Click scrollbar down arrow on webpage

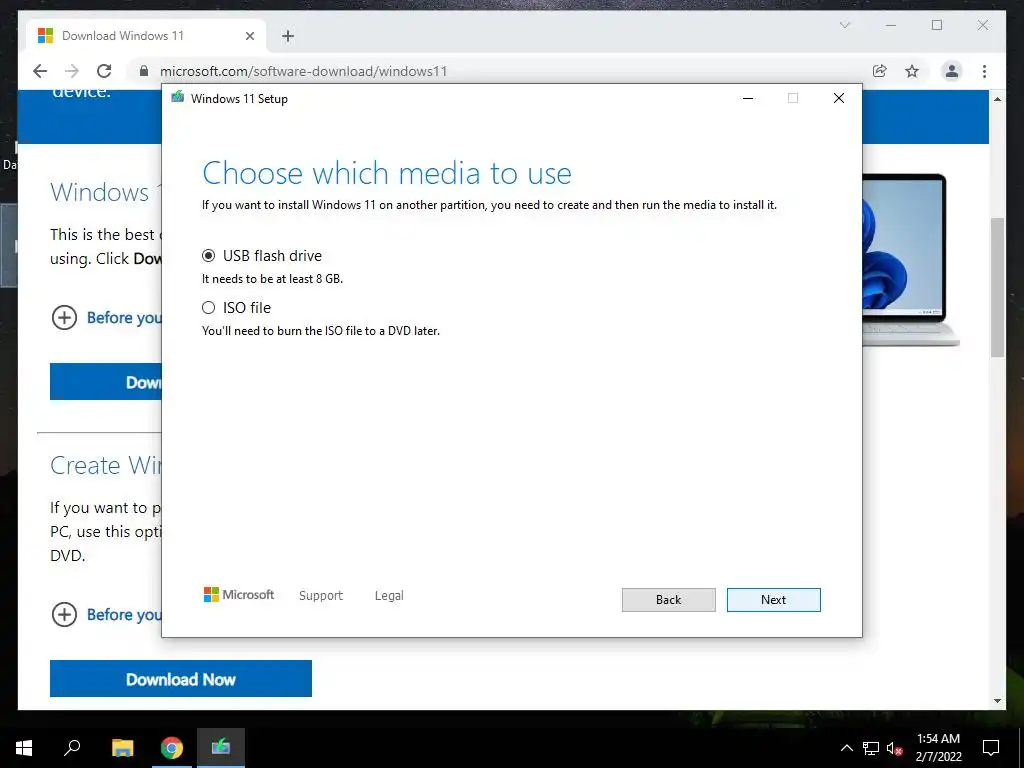[x=997, y=701]
